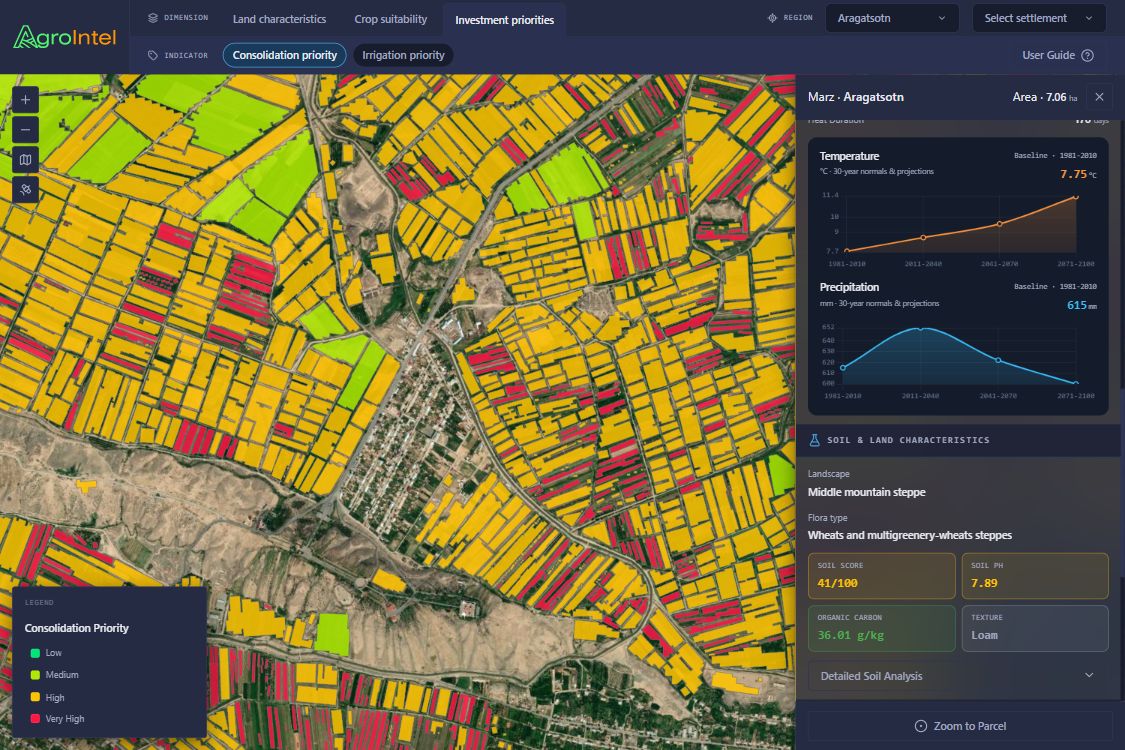Click the High priority yellow legend swatch
Viewport: 1125px width, 750px height.
(35, 697)
